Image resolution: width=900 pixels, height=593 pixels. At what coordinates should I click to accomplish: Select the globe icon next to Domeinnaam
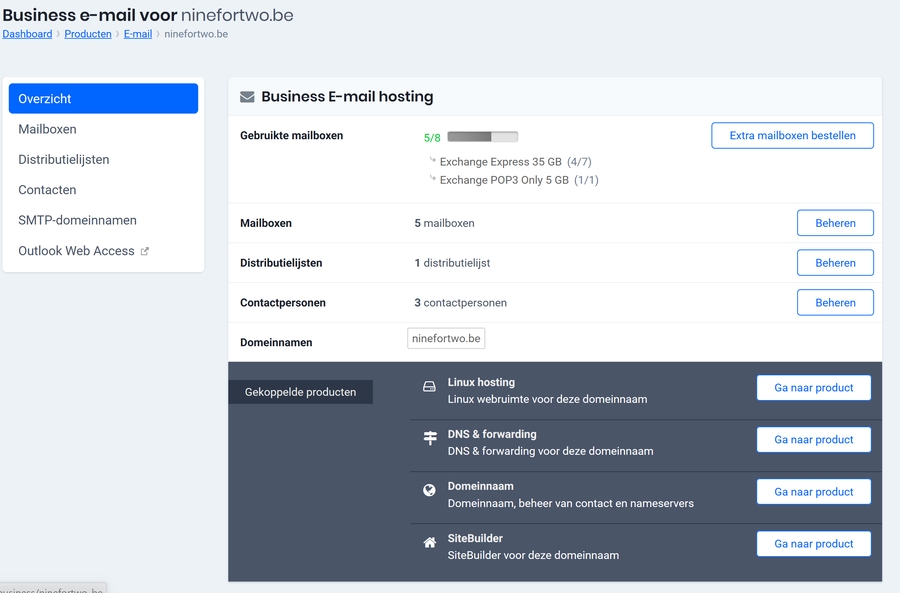click(x=429, y=490)
